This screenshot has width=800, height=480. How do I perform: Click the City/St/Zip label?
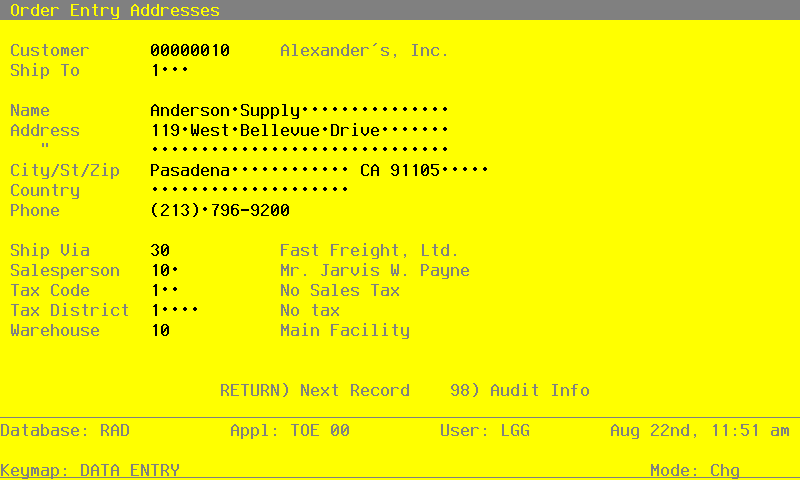(65, 170)
